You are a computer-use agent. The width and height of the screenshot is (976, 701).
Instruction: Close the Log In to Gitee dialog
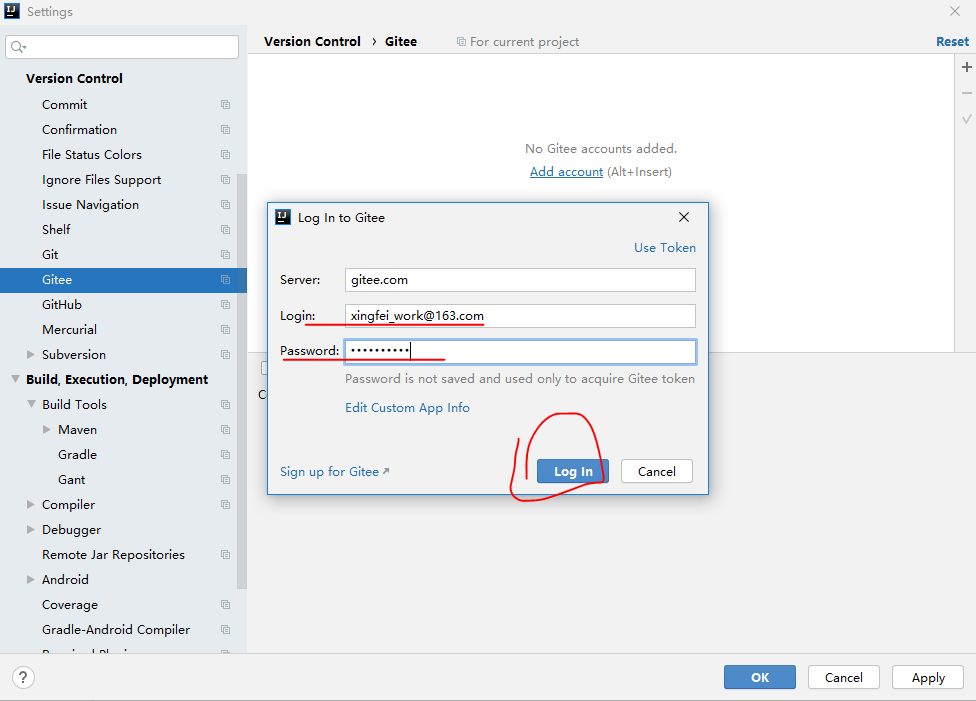tap(683, 217)
